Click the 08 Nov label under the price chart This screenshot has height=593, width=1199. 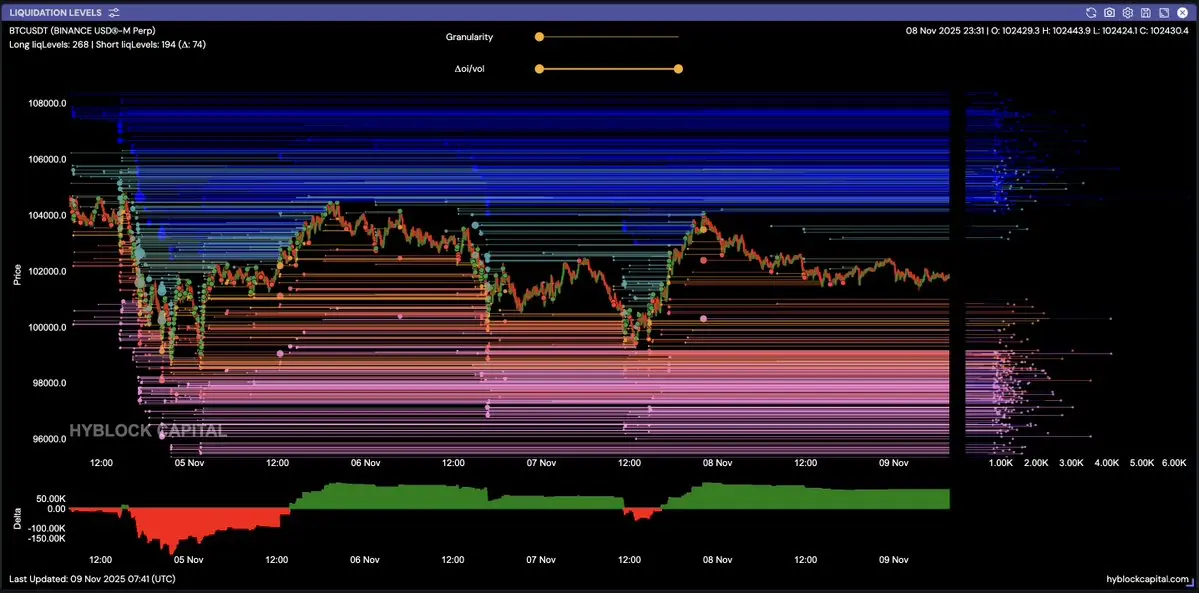pyautogui.click(x=717, y=463)
